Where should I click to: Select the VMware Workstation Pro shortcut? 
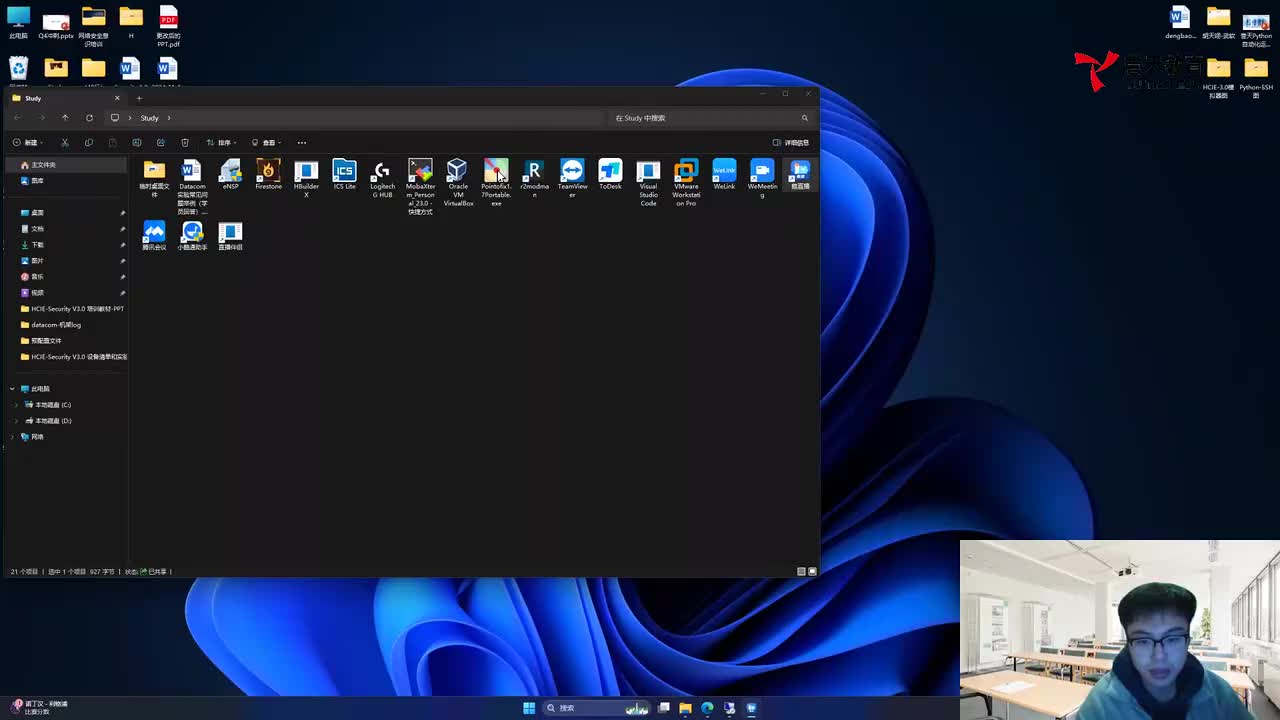686,183
